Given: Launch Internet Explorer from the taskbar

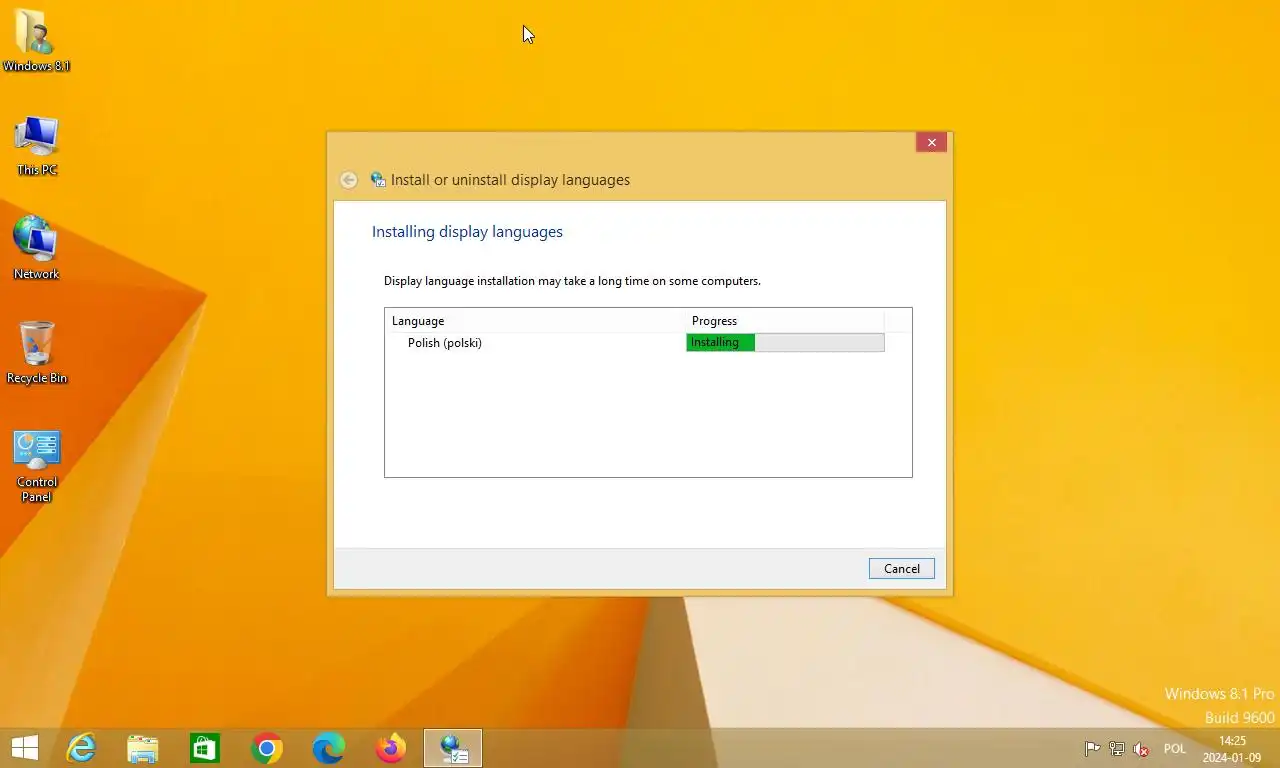Looking at the screenshot, I should click(x=81, y=748).
